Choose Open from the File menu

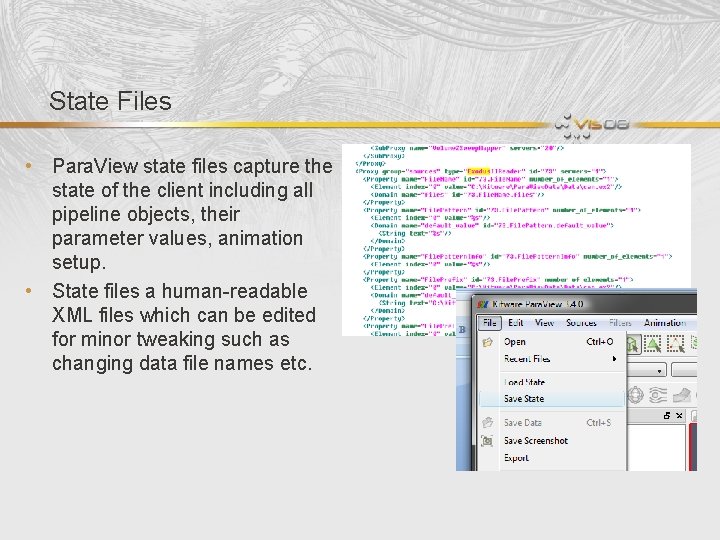pyautogui.click(x=552, y=342)
